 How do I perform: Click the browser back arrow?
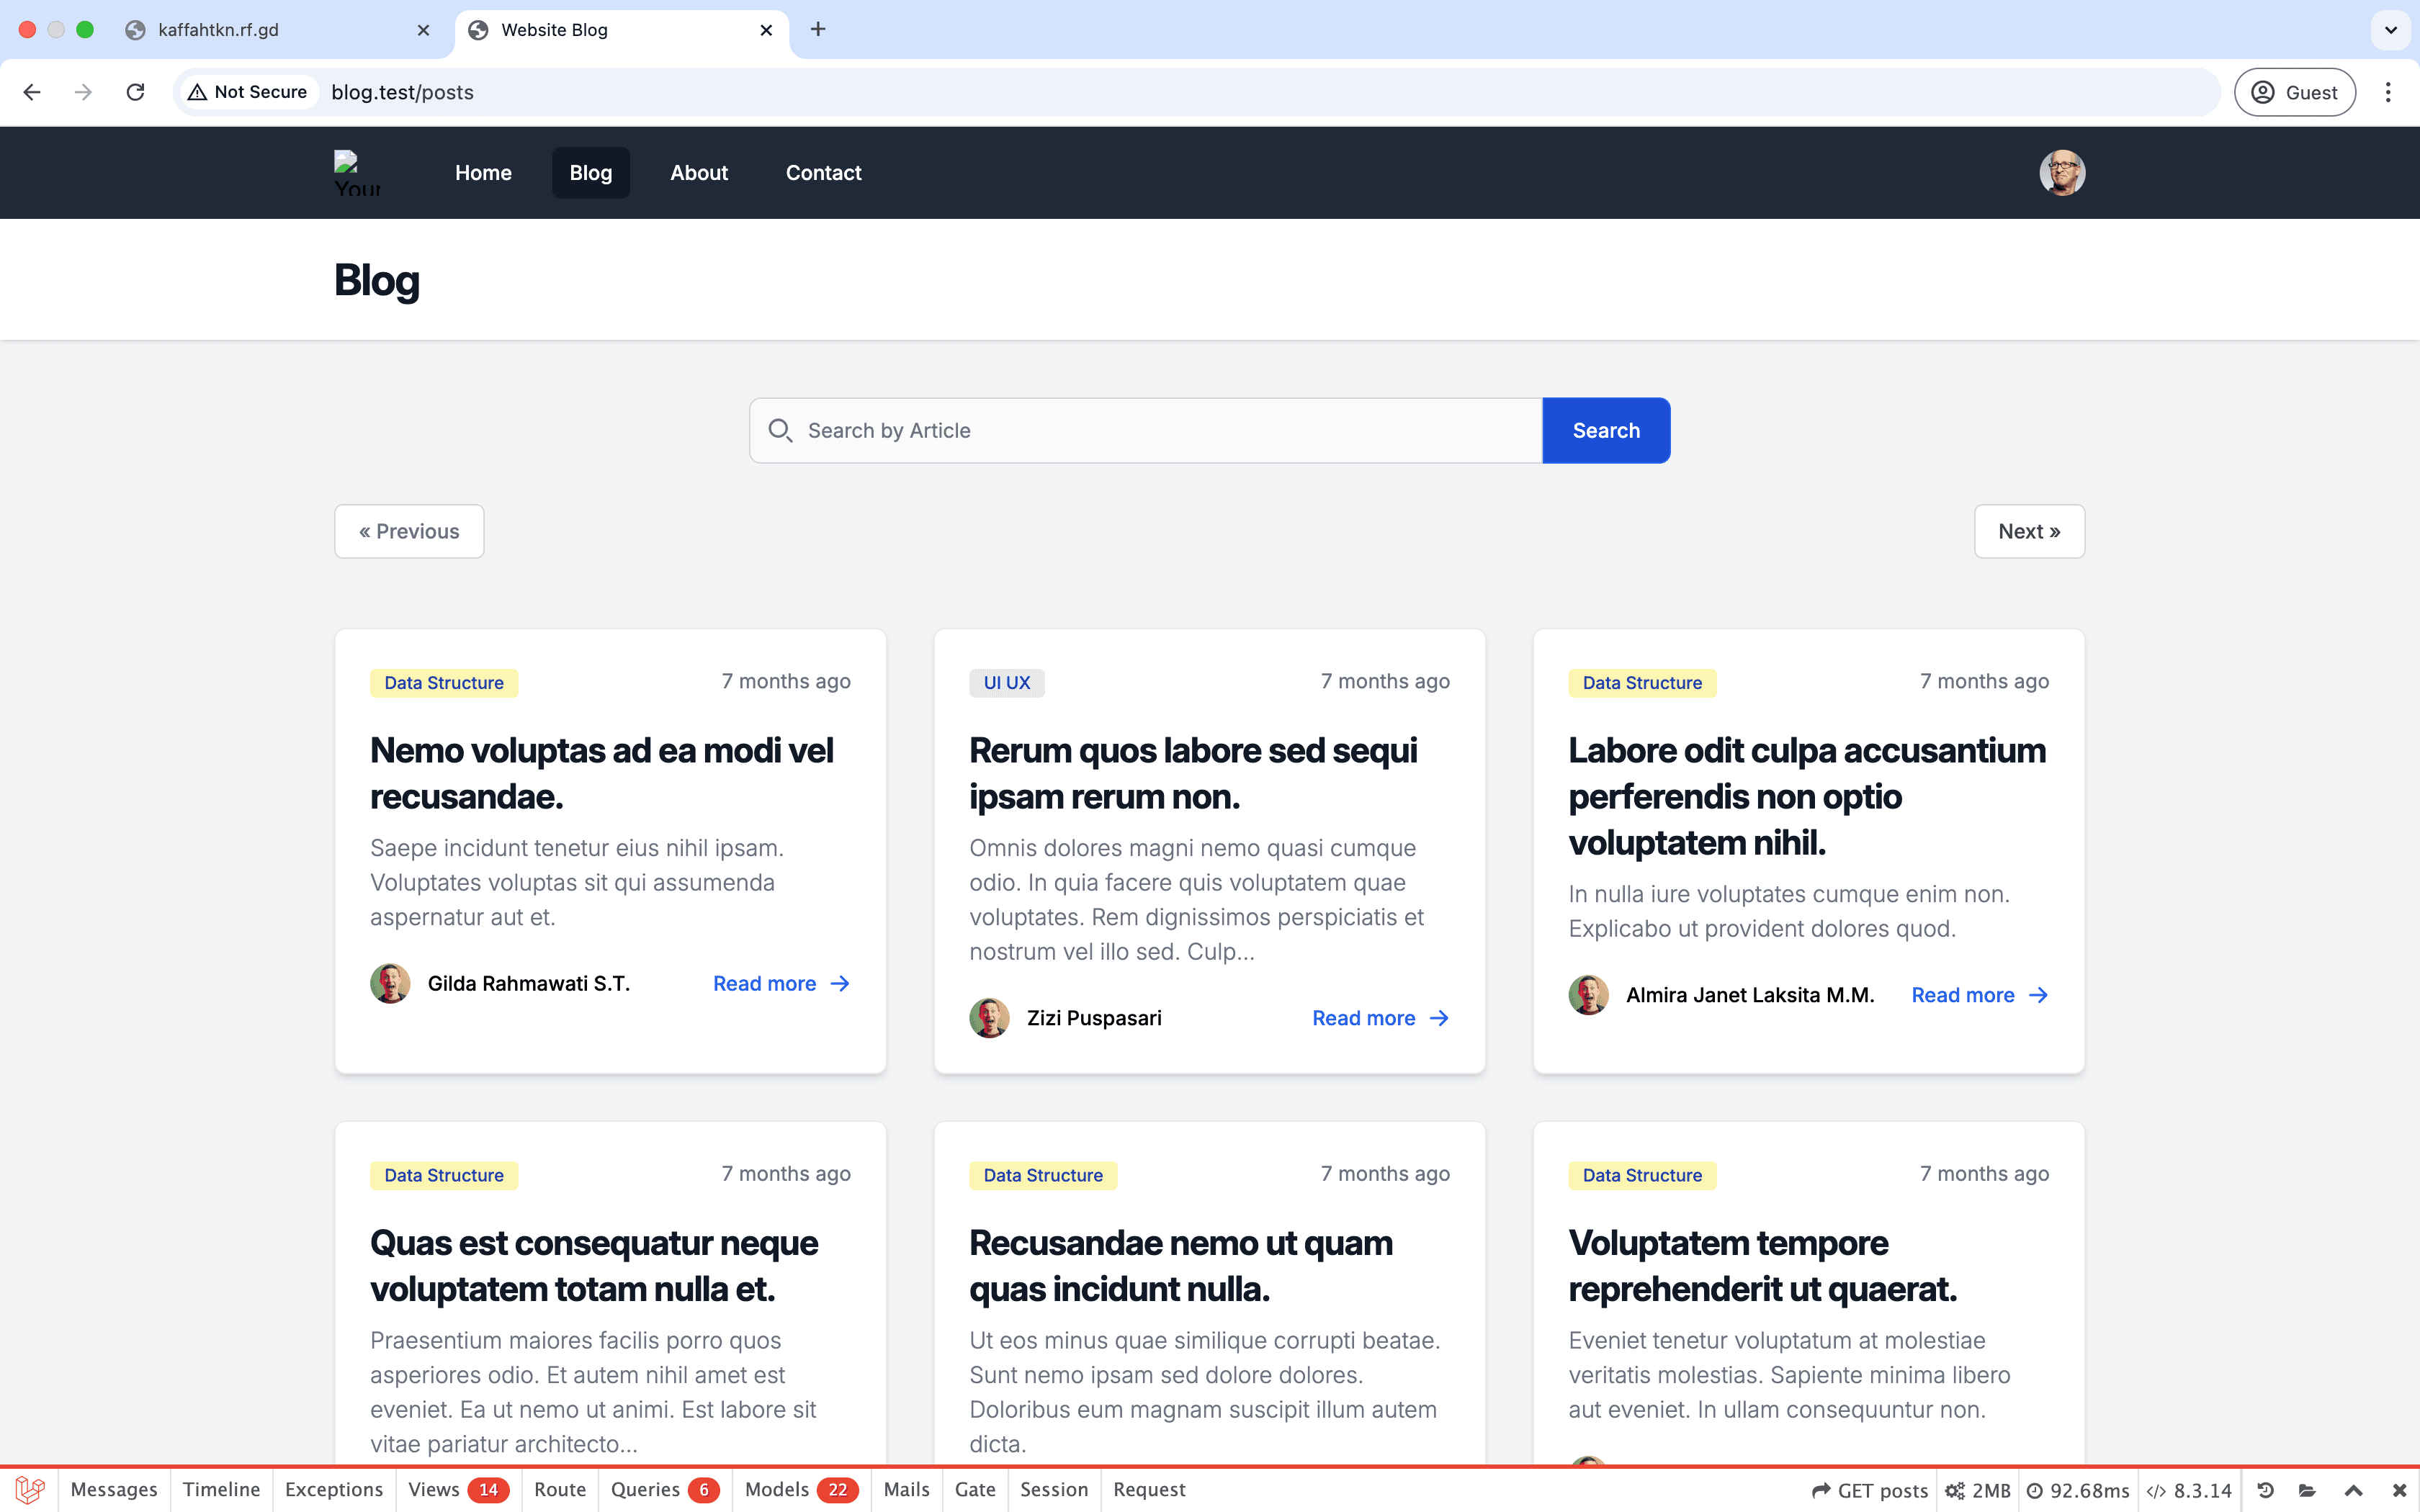(x=32, y=92)
